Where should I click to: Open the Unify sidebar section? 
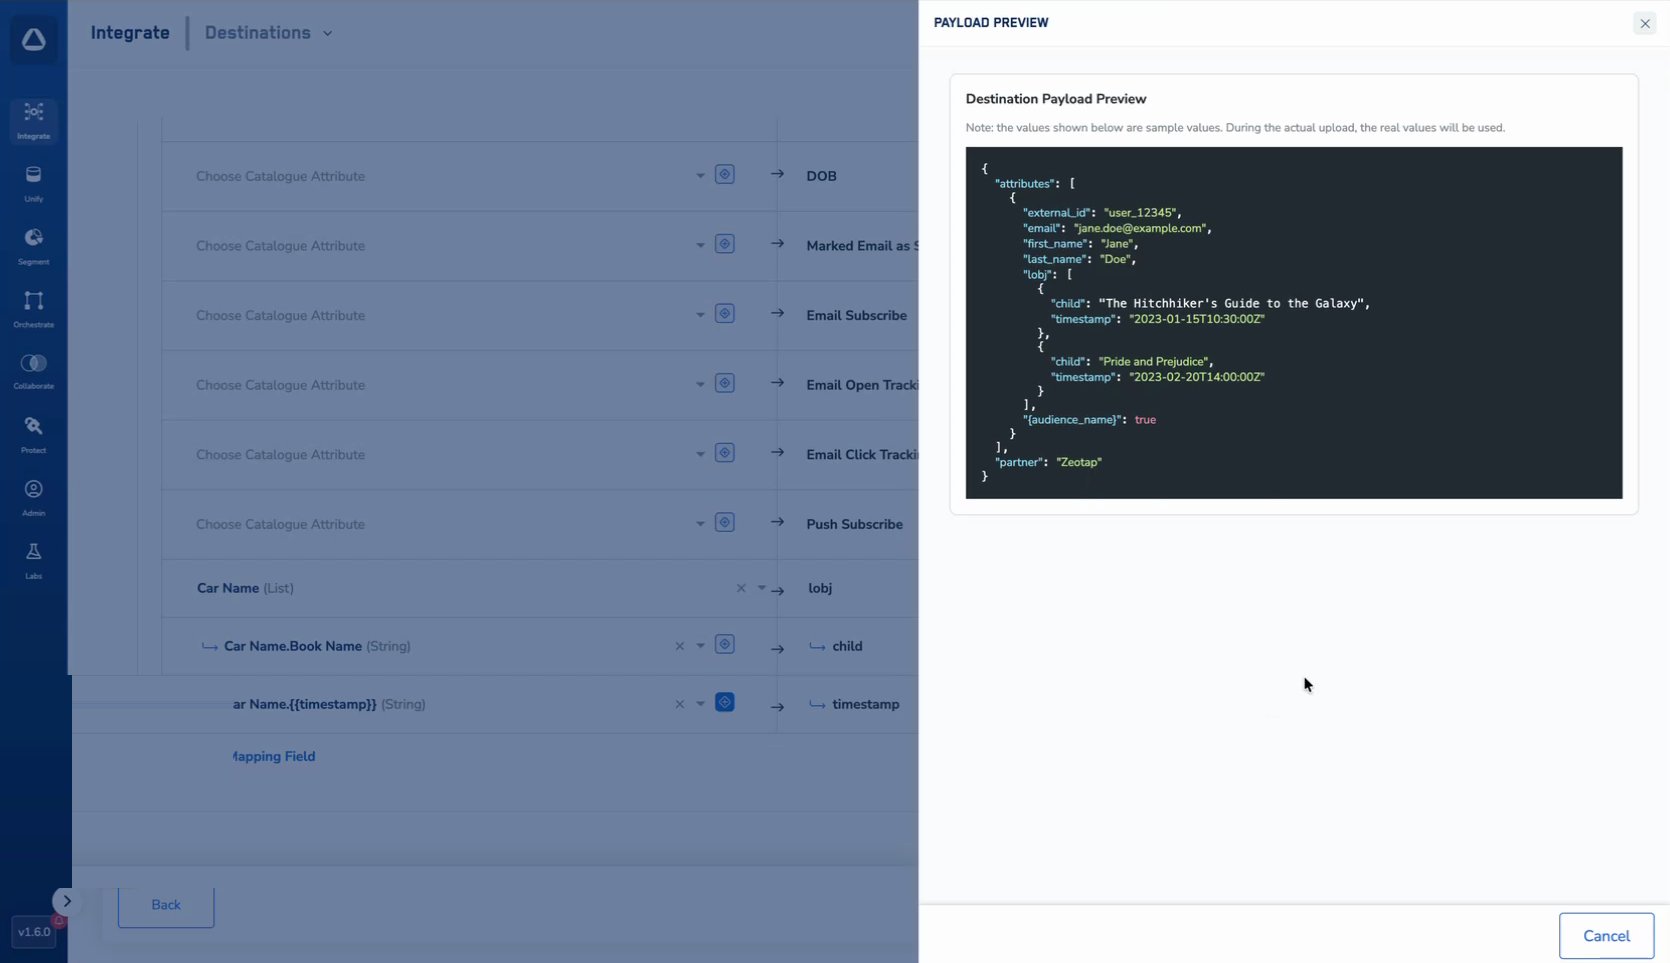[33, 183]
